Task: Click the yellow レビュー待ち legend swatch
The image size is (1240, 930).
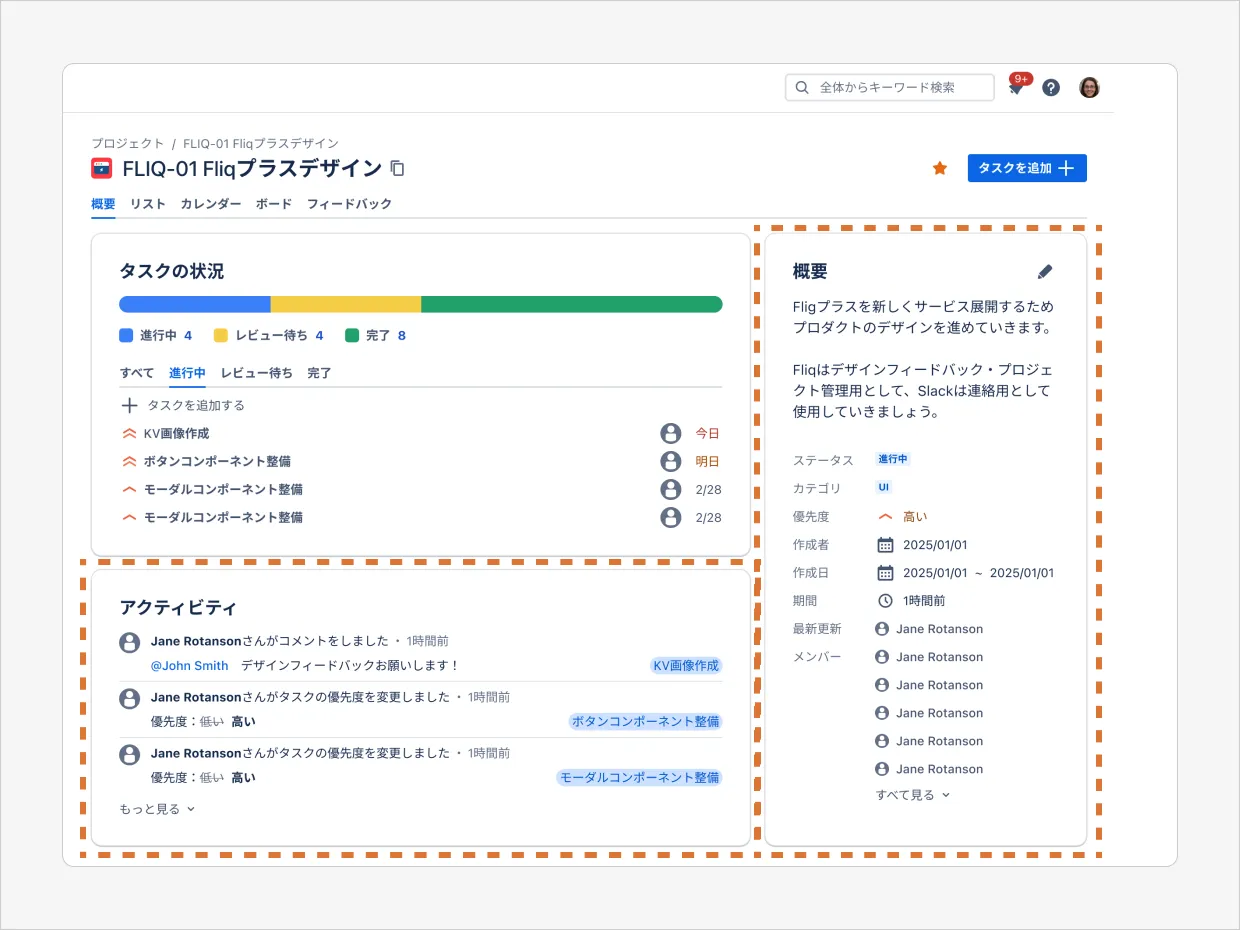Action: (221, 335)
